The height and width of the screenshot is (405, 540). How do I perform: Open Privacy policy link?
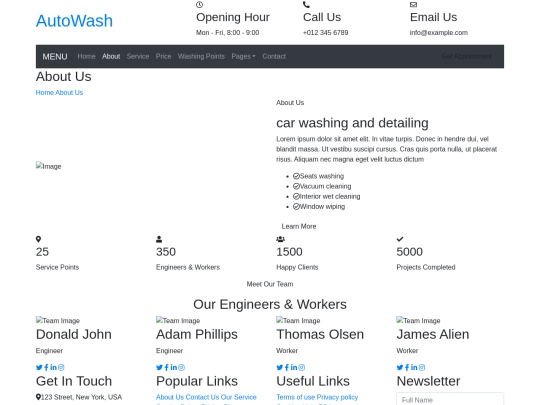(x=337, y=397)
